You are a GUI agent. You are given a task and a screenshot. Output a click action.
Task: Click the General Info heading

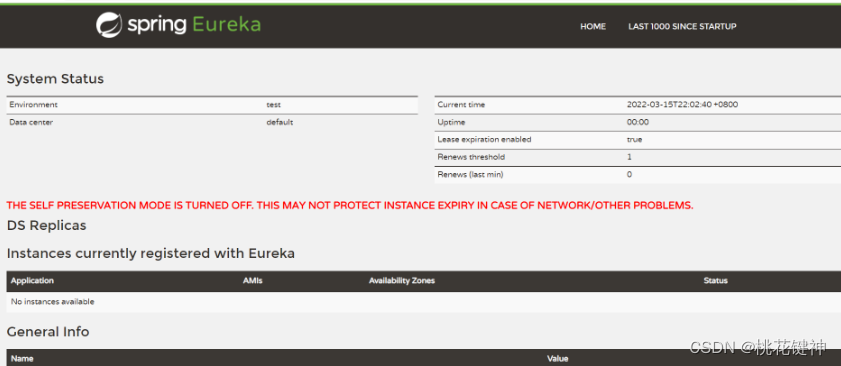48,332
